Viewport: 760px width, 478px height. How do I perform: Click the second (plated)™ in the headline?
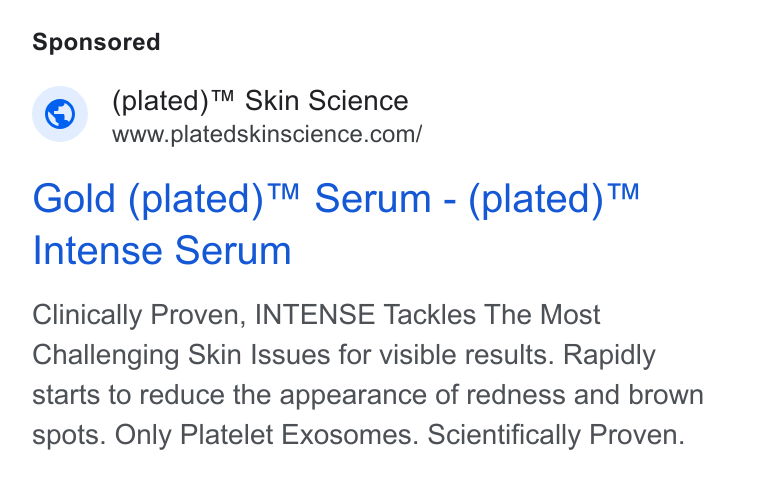[554, 199]
